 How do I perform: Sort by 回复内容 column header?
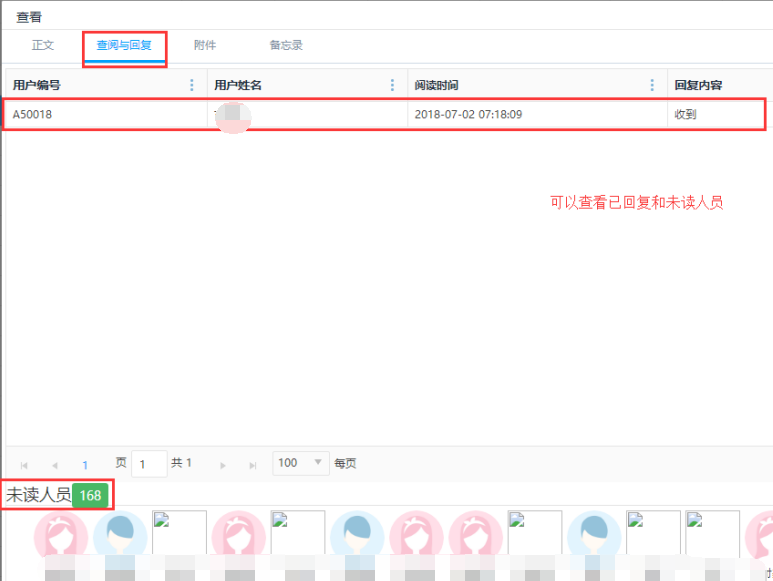[x=698, y=86]
